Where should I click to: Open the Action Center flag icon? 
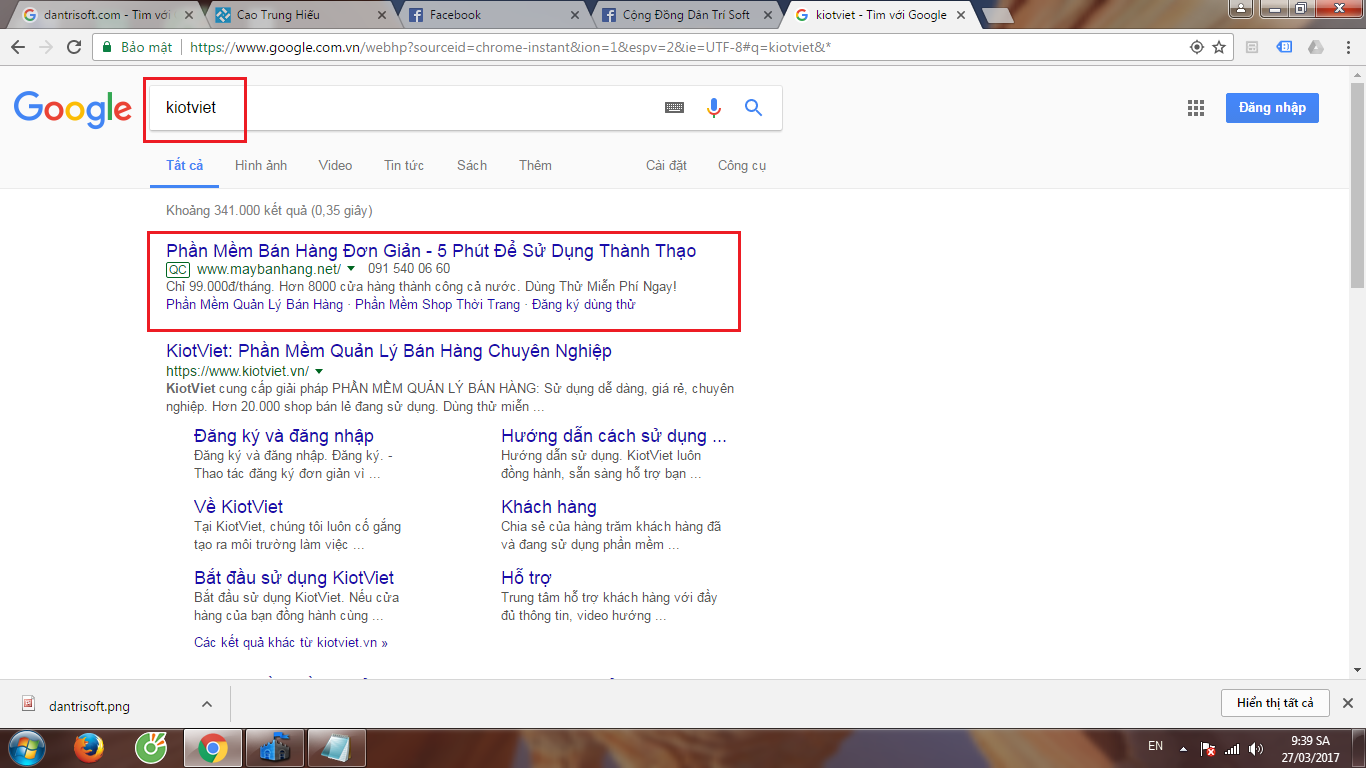(x=1208, y=748)
